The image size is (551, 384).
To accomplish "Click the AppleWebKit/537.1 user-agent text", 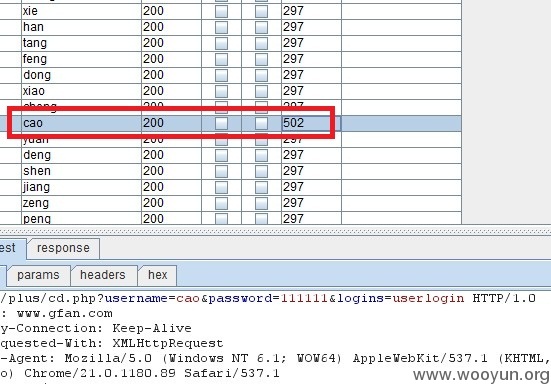I will pyautogui.click(x=421, y=358).
